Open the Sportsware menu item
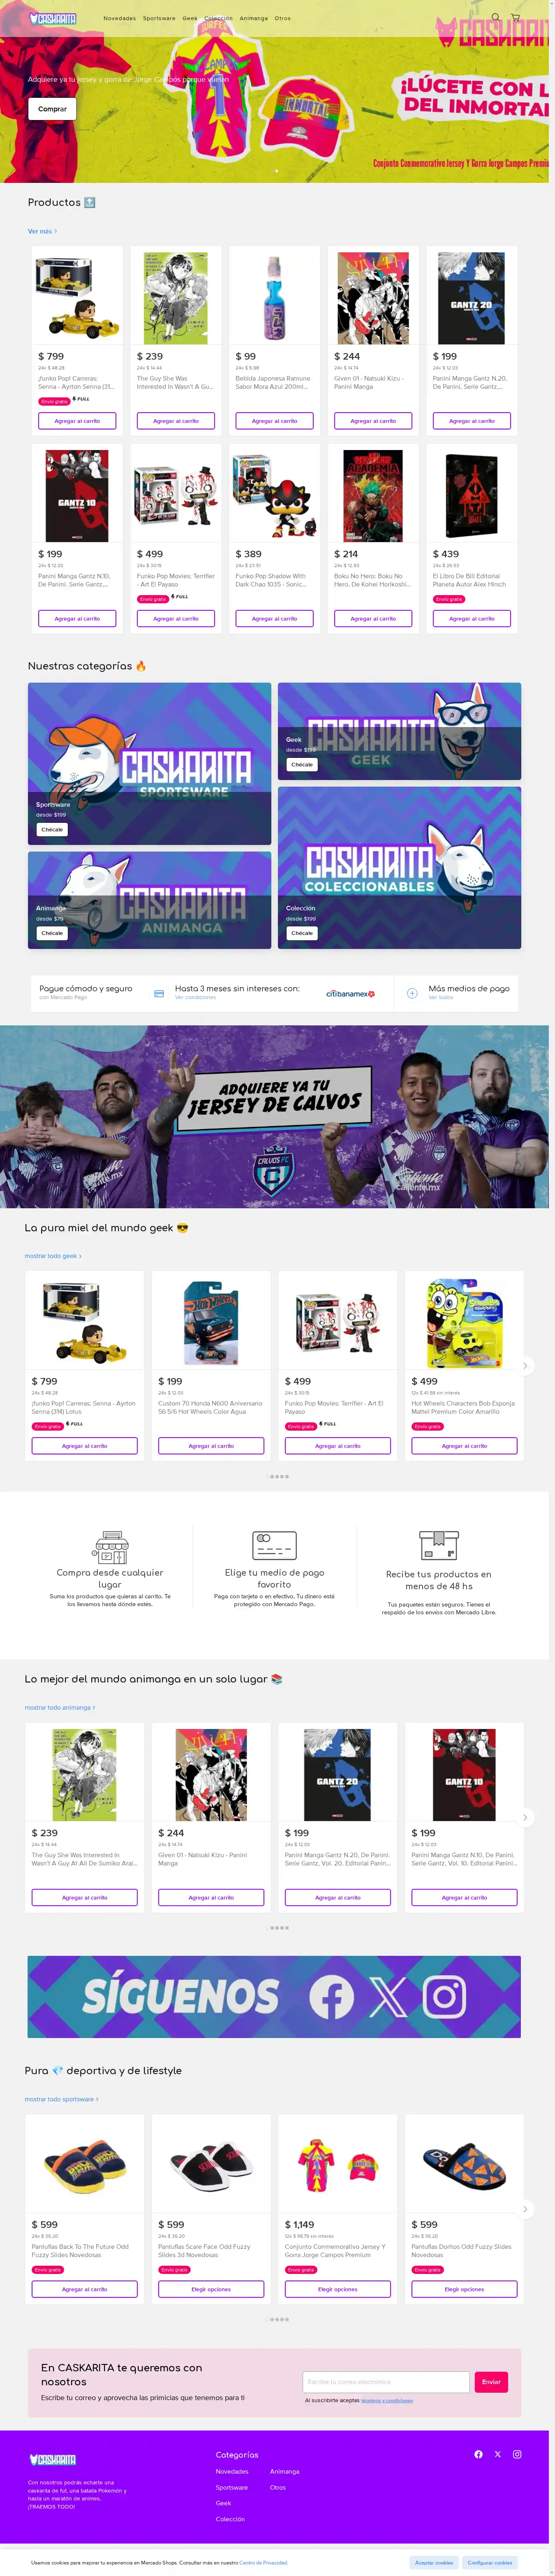The image size is (555, 2576). click(159, 18)
